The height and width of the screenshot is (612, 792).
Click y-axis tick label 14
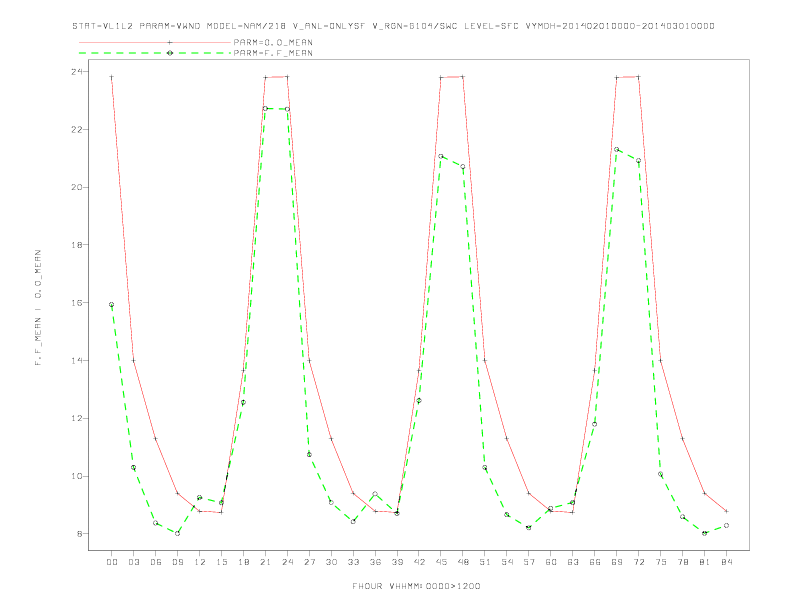click(x=77, y=361)
